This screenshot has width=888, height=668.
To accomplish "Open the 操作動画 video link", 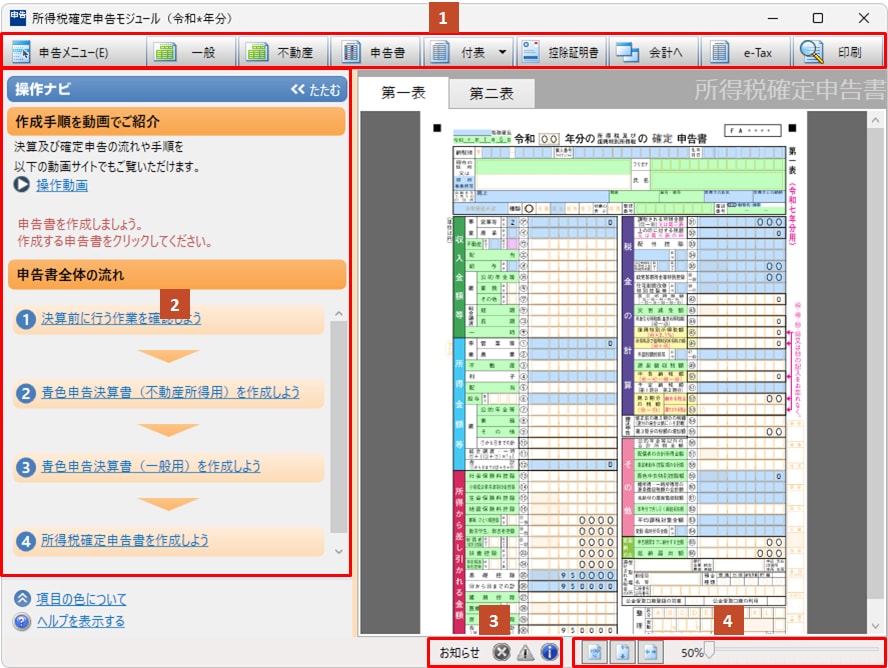I will point(62,185).
